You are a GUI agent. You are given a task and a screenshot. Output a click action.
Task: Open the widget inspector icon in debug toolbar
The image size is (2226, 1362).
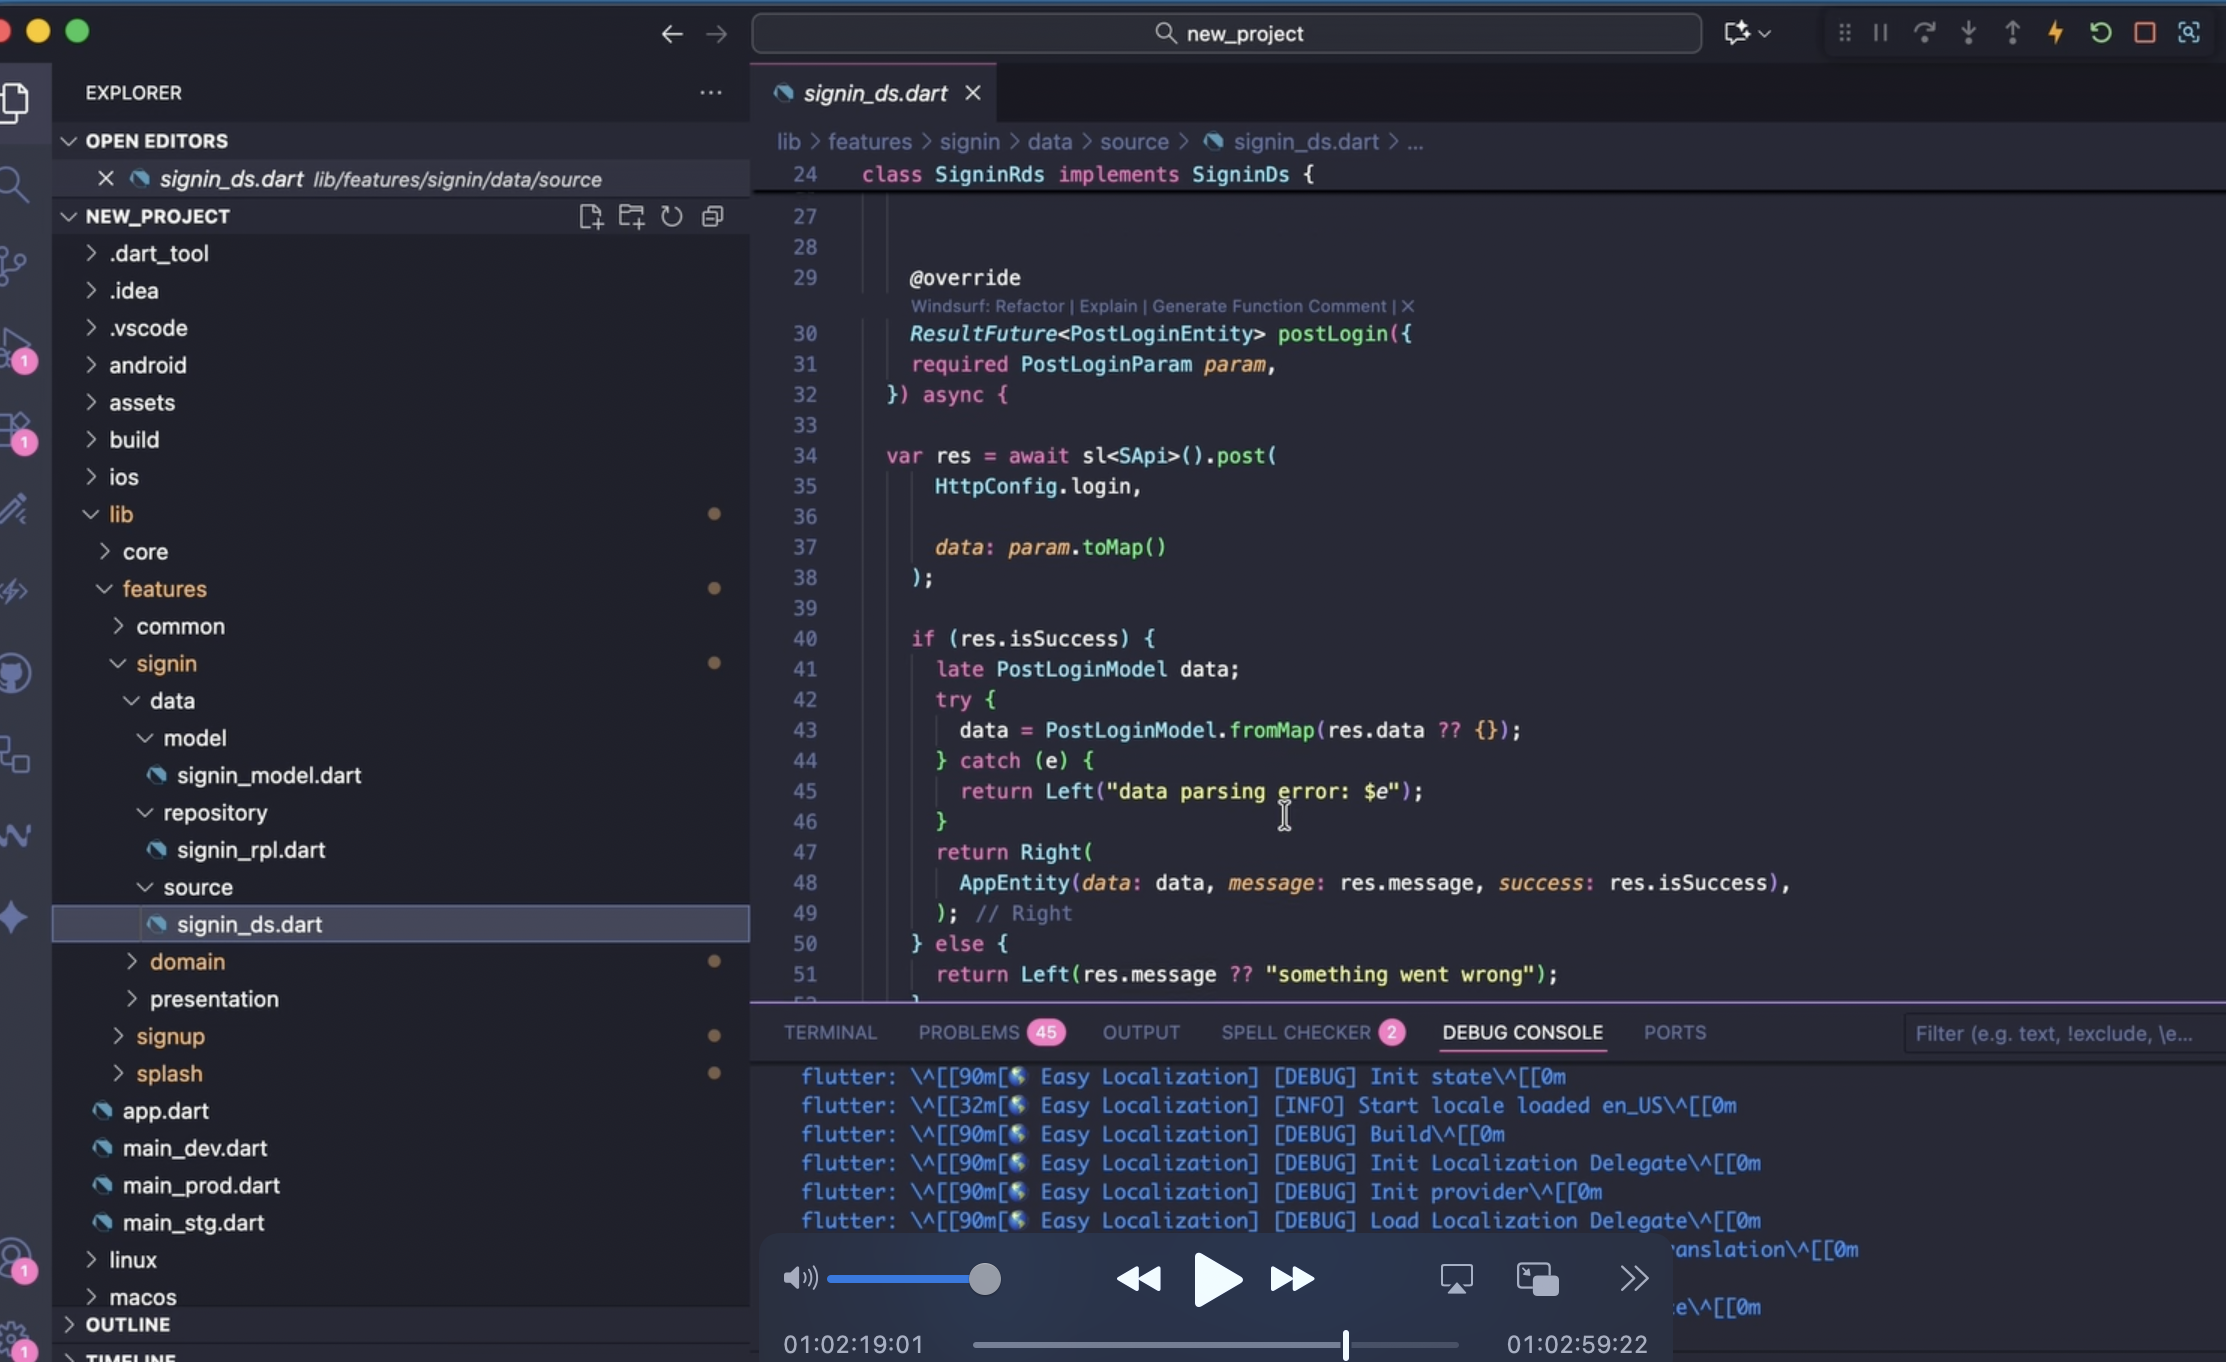click(x=2190, y=32)
